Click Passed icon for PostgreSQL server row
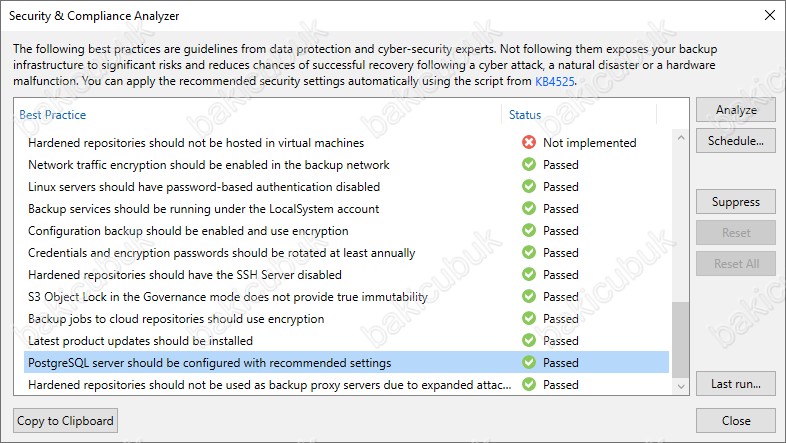 click(529, 362)
